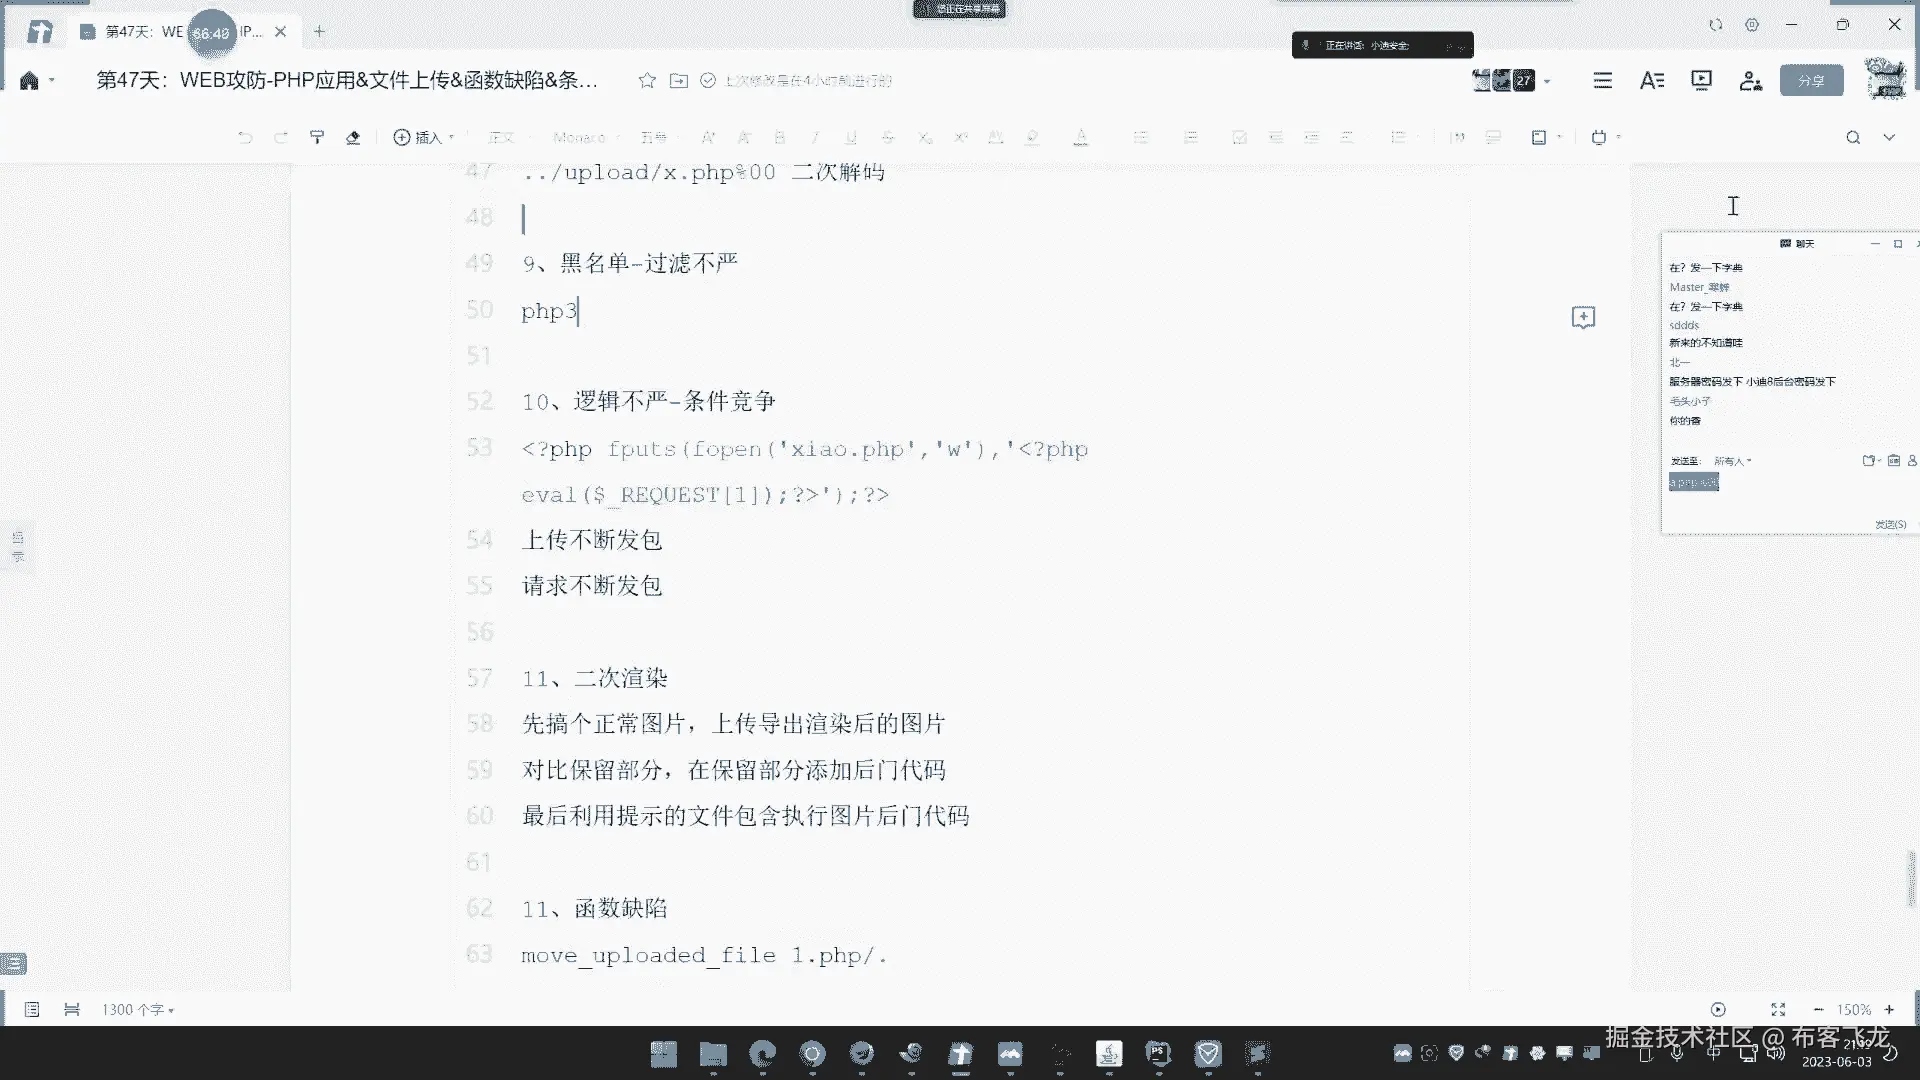This screenshot has height=1080, width=1920.
Task: Click the 分享 share button
Action: coord(1811,81)
